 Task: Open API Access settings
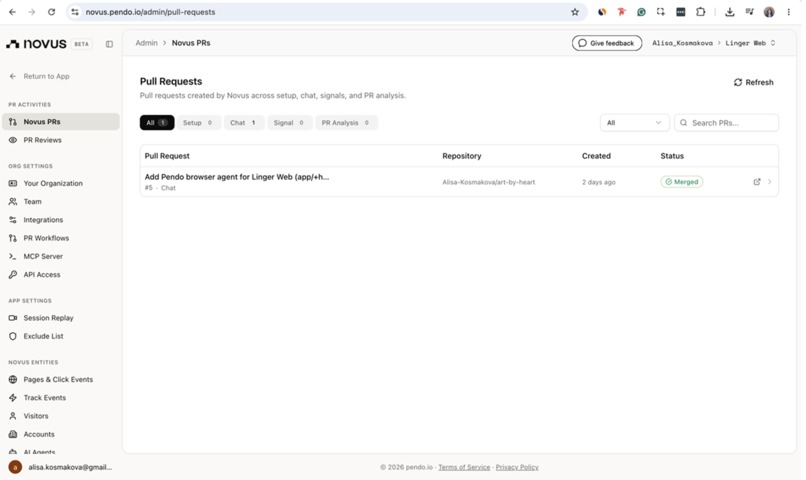click(61, 274)
